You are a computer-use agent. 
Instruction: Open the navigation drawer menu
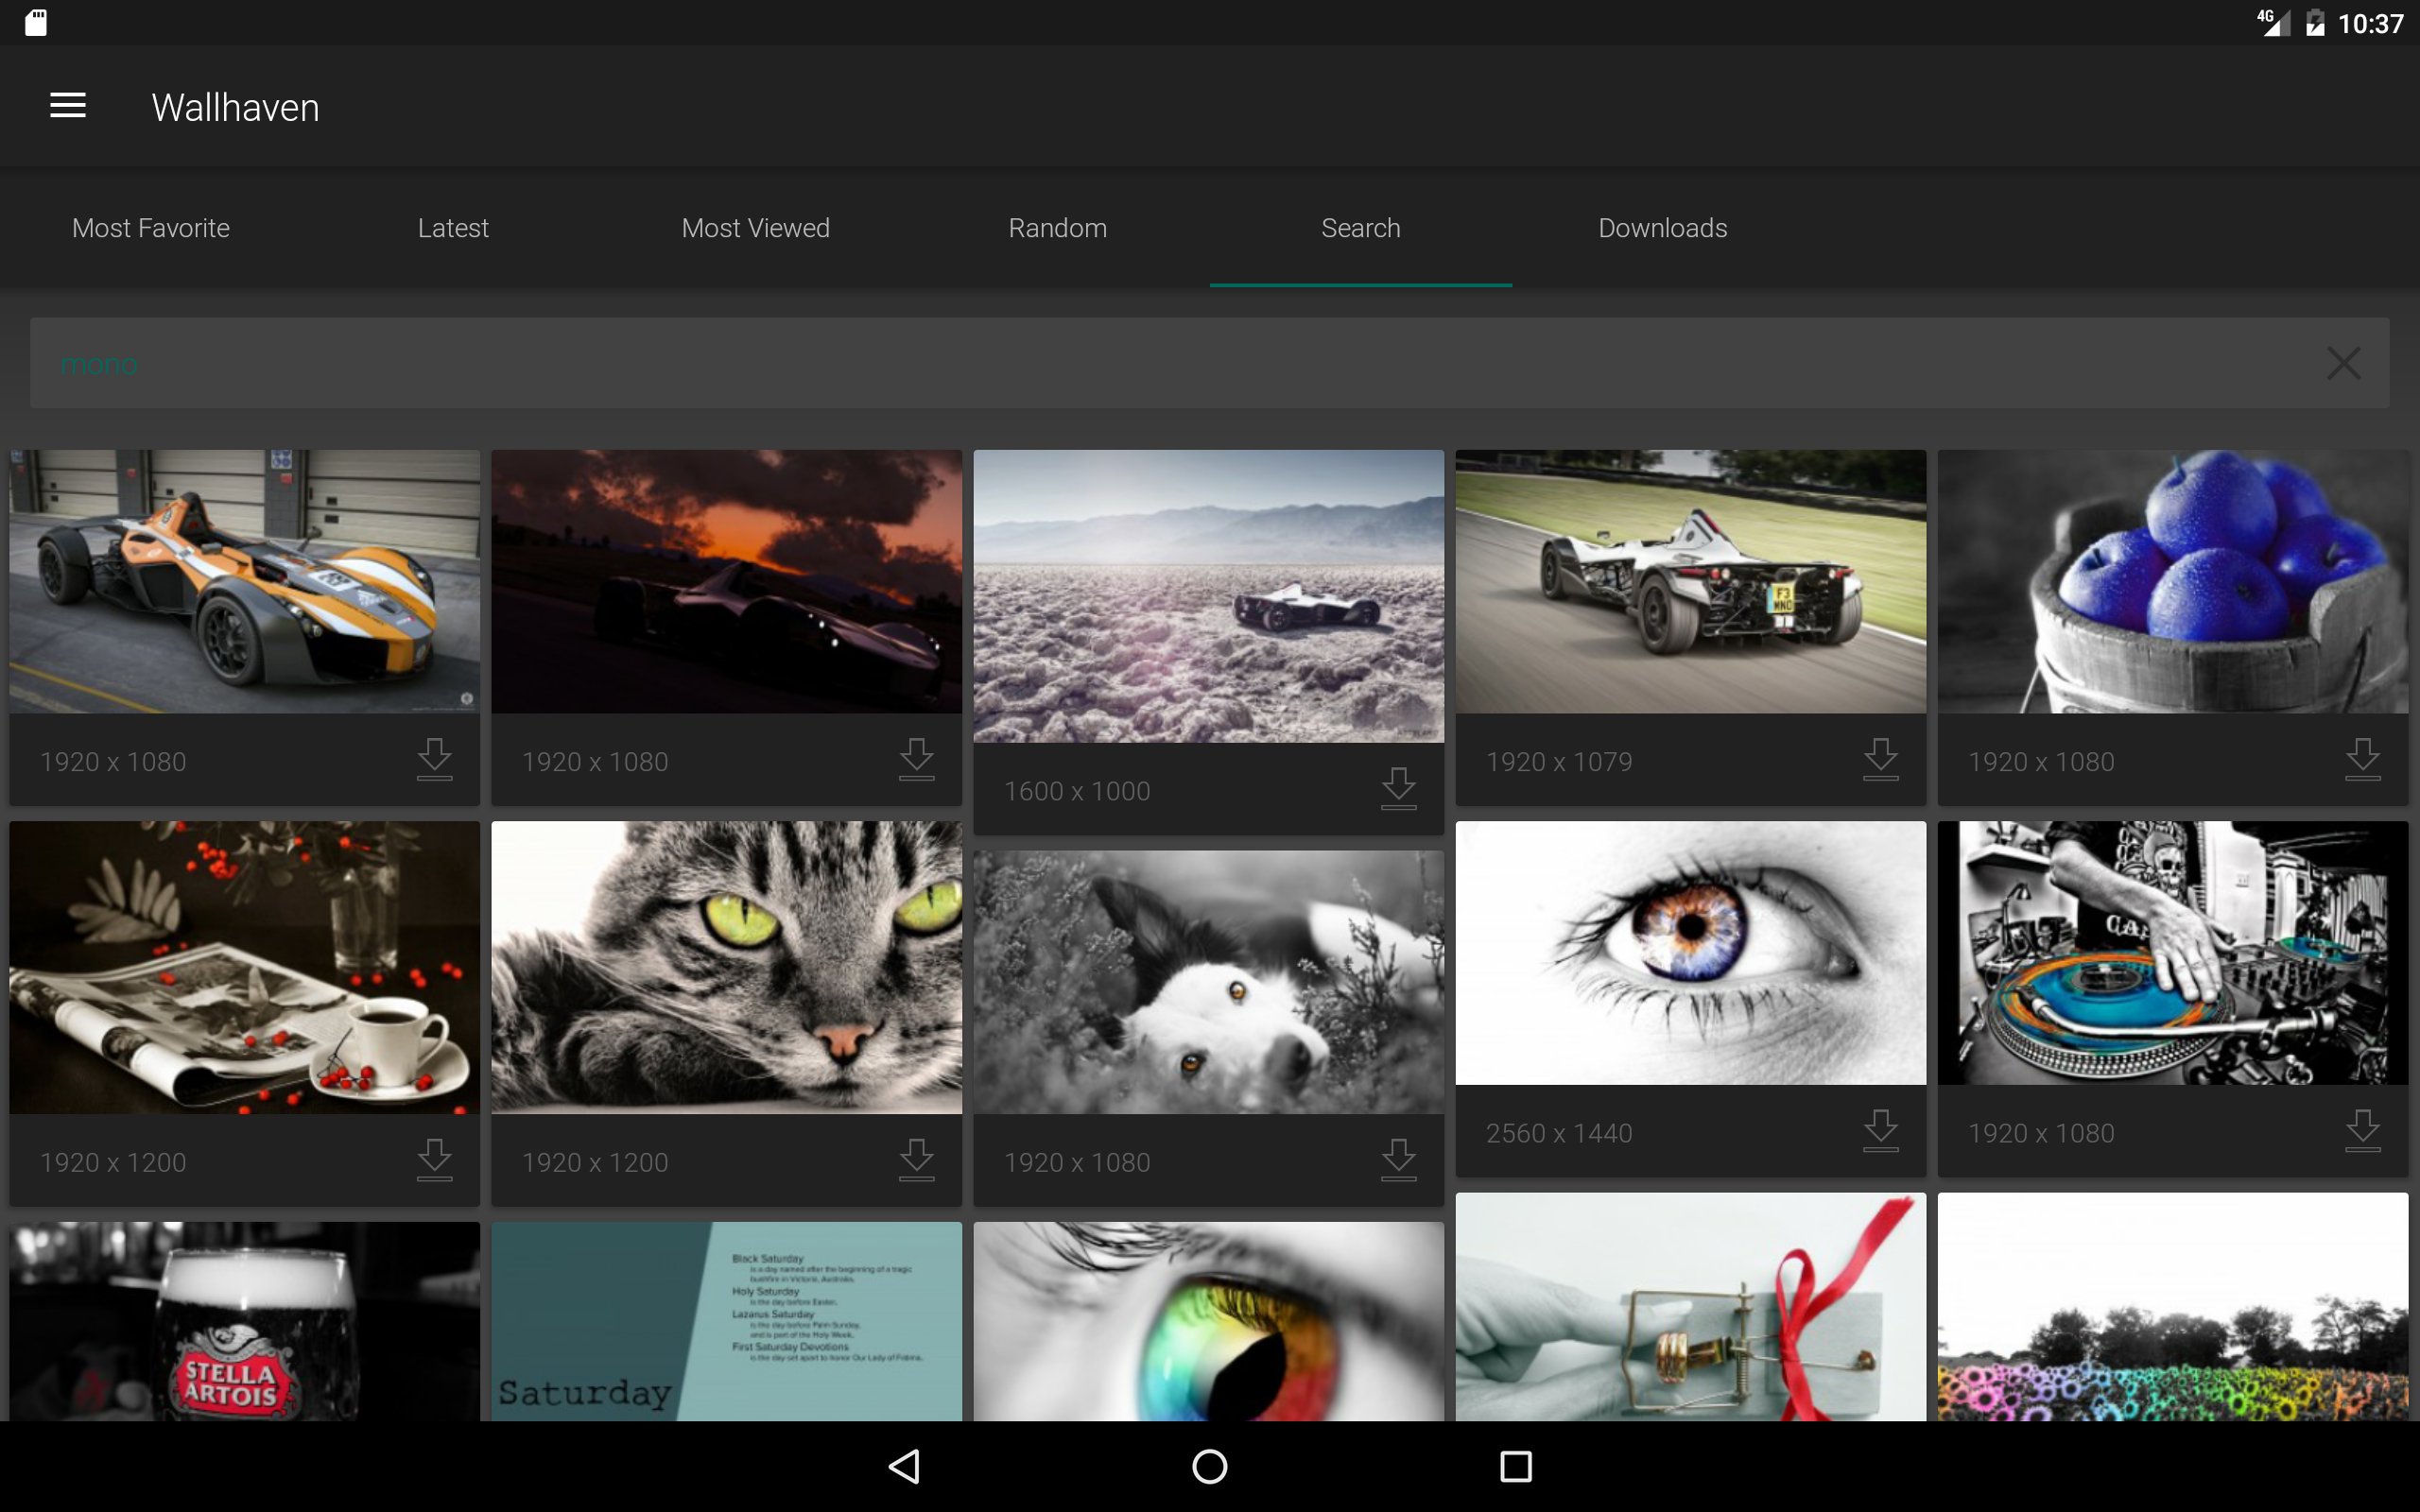(x=67, y=105)
